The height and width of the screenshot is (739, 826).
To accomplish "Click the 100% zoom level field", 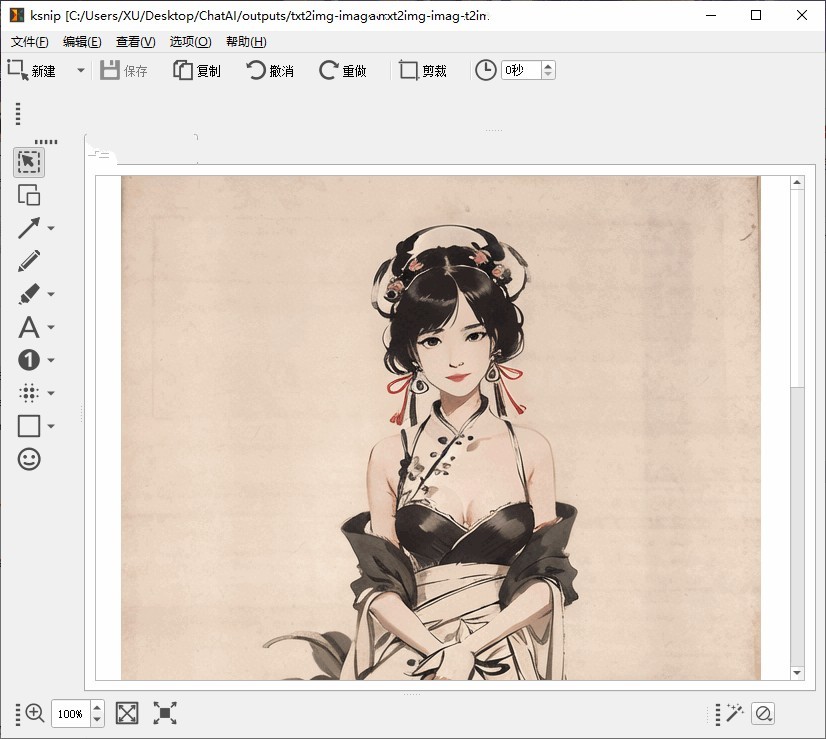I will (x=71, y=714).
